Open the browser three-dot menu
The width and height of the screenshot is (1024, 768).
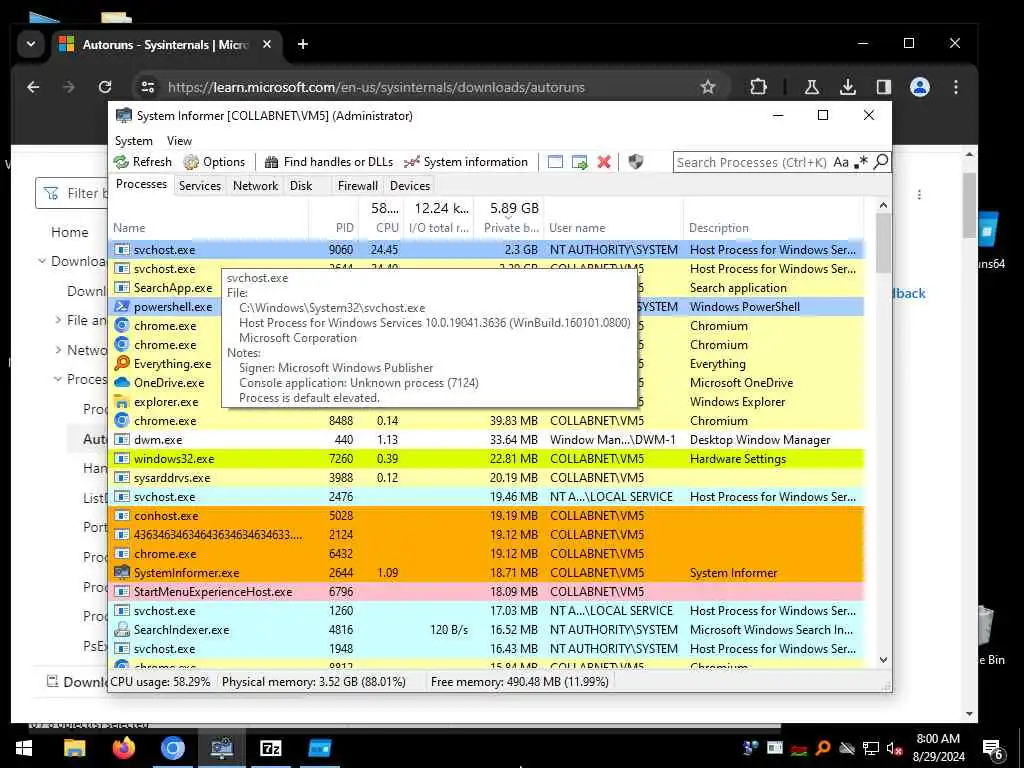pyautogui.click(x=955, y=87)
